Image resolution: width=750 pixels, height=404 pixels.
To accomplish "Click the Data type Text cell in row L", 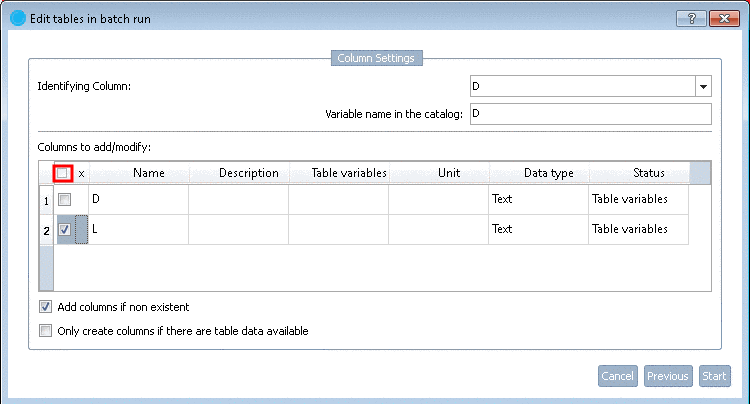I will (x=539, y=229).
